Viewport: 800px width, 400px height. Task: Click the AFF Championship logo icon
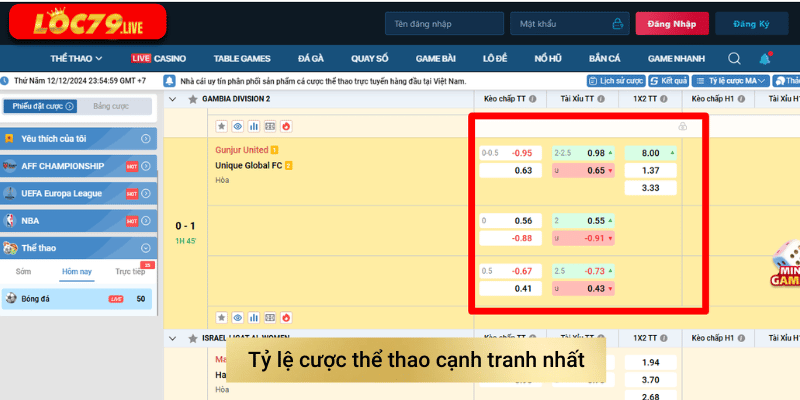pyautogui.click(x=10, y=166)
